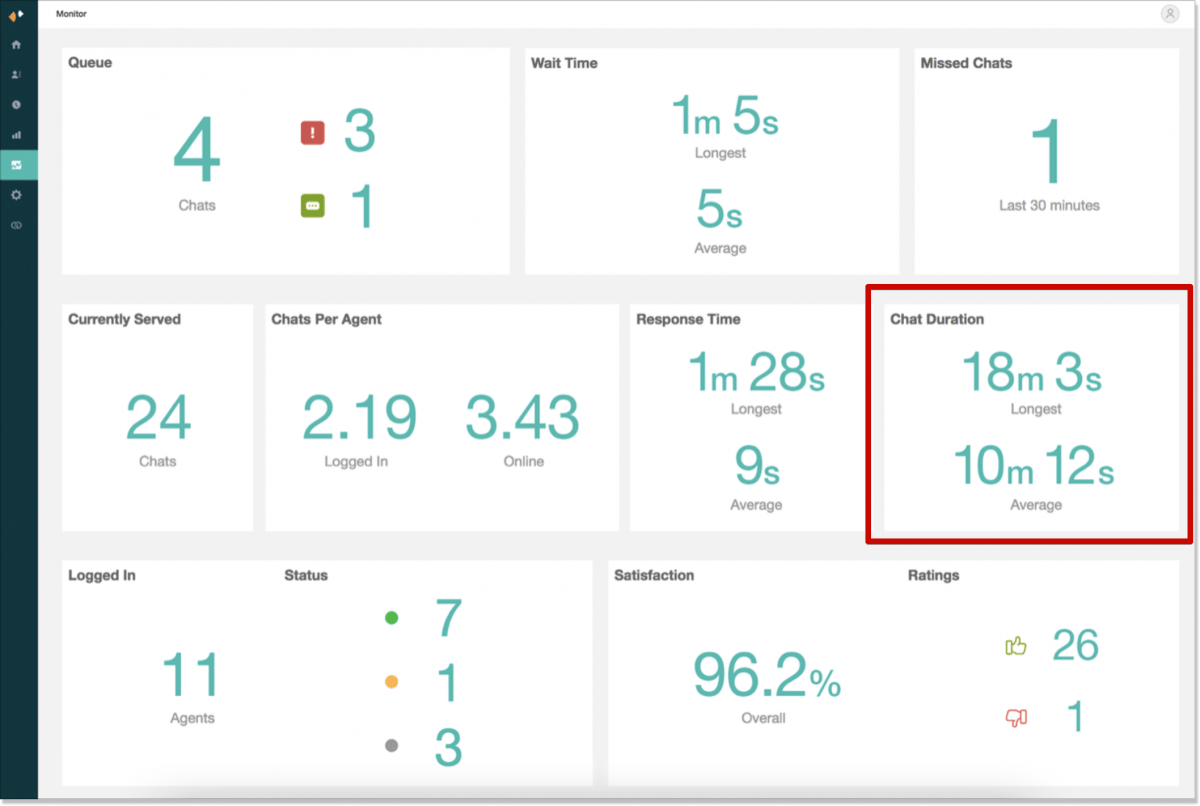Image resolution: width=1200 pixels, height=806 pixels.
Task: Open the Home icon in the sidebar
Action: (16, 44)
